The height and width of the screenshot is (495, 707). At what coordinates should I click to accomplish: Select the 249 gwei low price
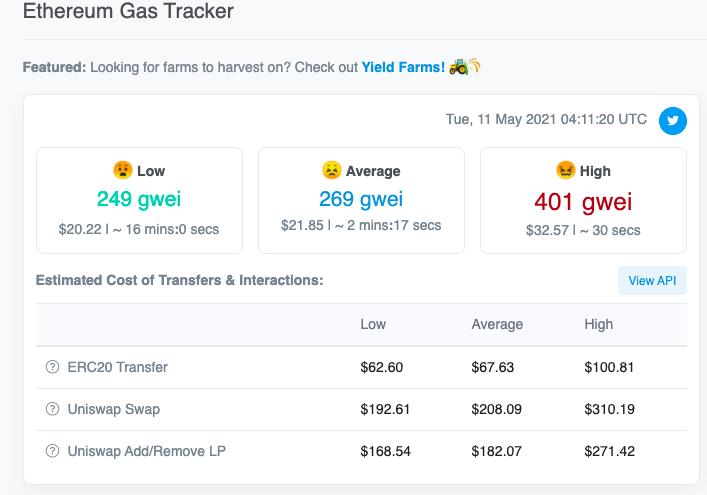[139, 200]
